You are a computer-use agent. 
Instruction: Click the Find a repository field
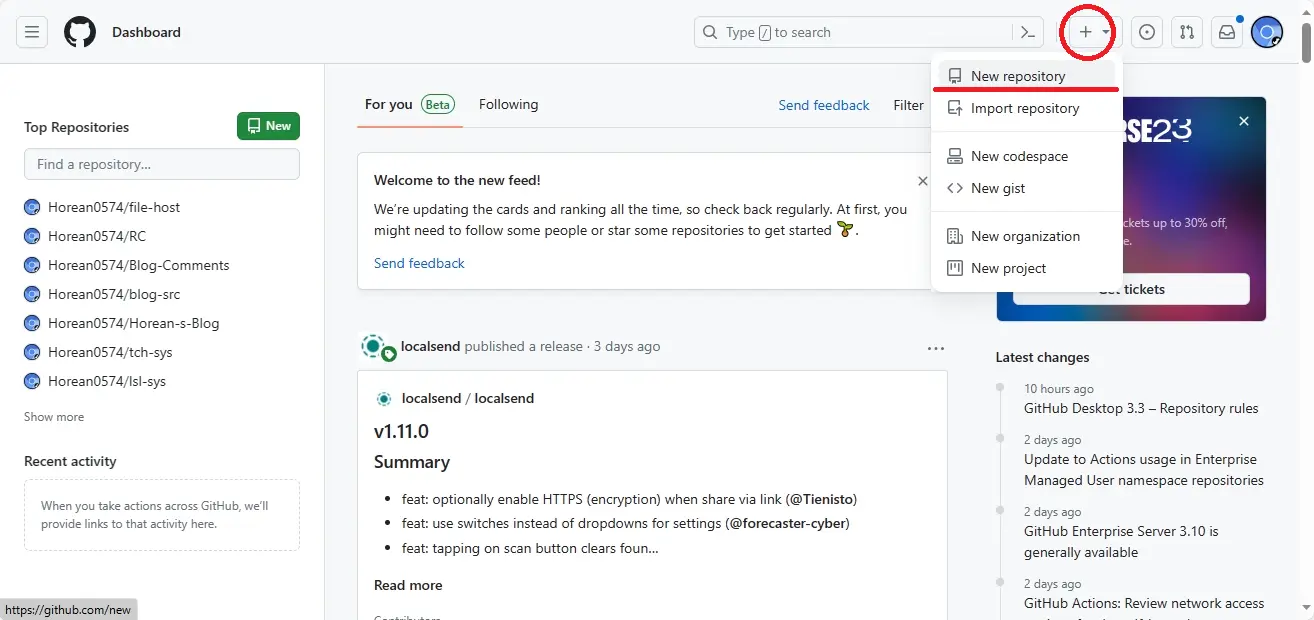coord(162,164)
